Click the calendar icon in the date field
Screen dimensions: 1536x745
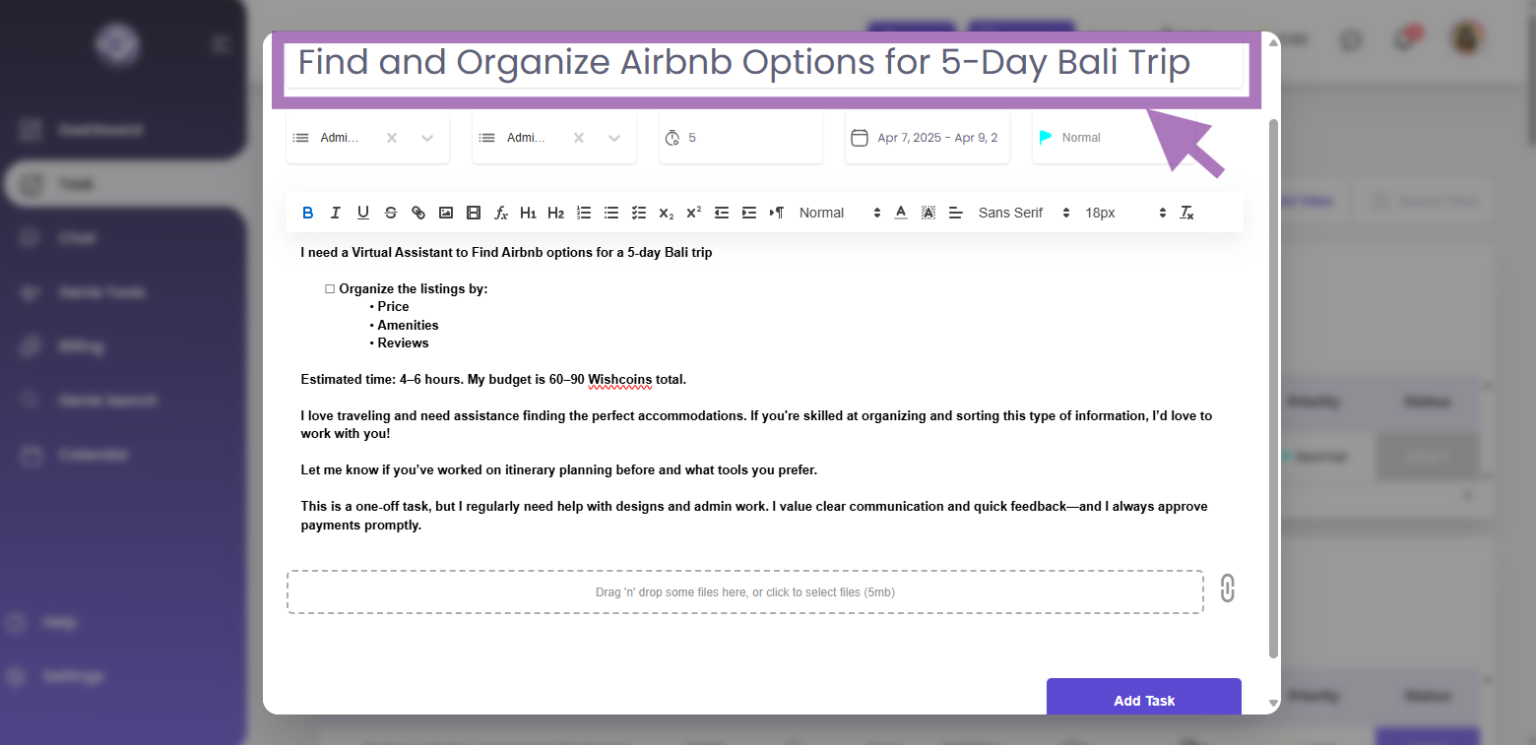point(859,137)
